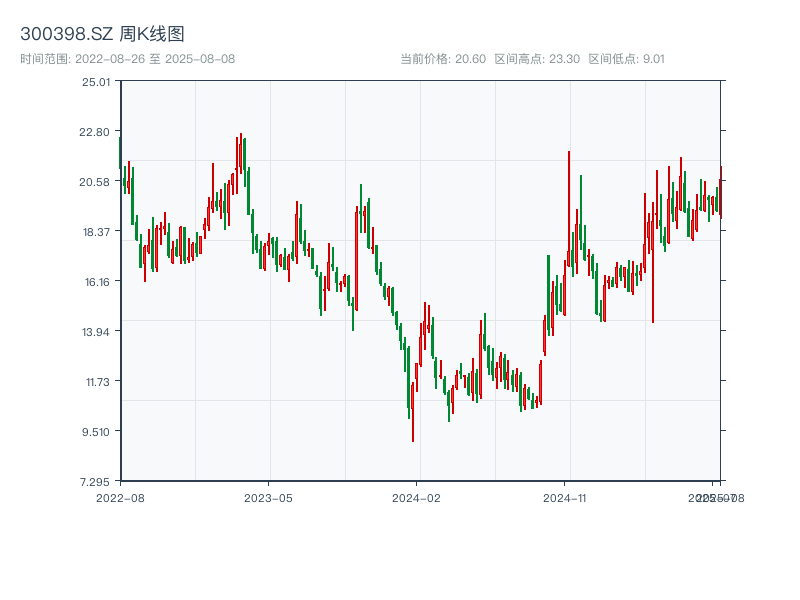Click the x-axis label 2022-08
This screenshot has width=800, height=600.
[x=120, y=498]
